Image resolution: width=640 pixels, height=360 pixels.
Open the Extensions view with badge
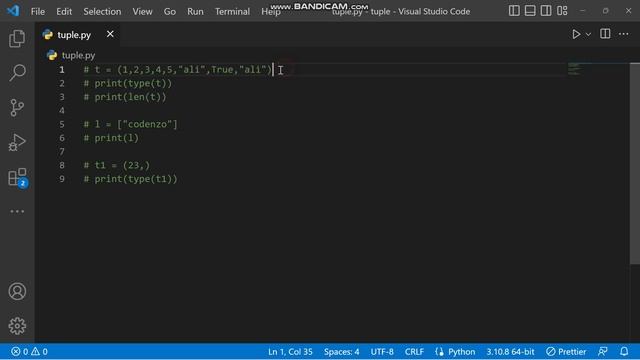click(x=17, y=178)
